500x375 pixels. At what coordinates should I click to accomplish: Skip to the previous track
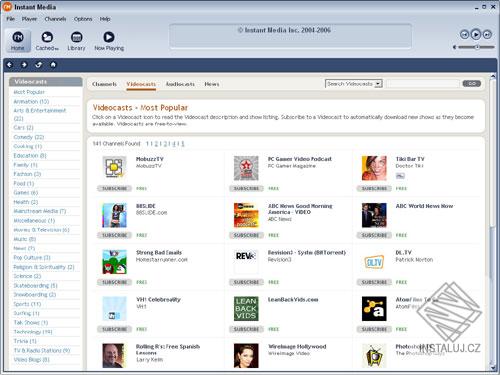click(x=464, y=34)
